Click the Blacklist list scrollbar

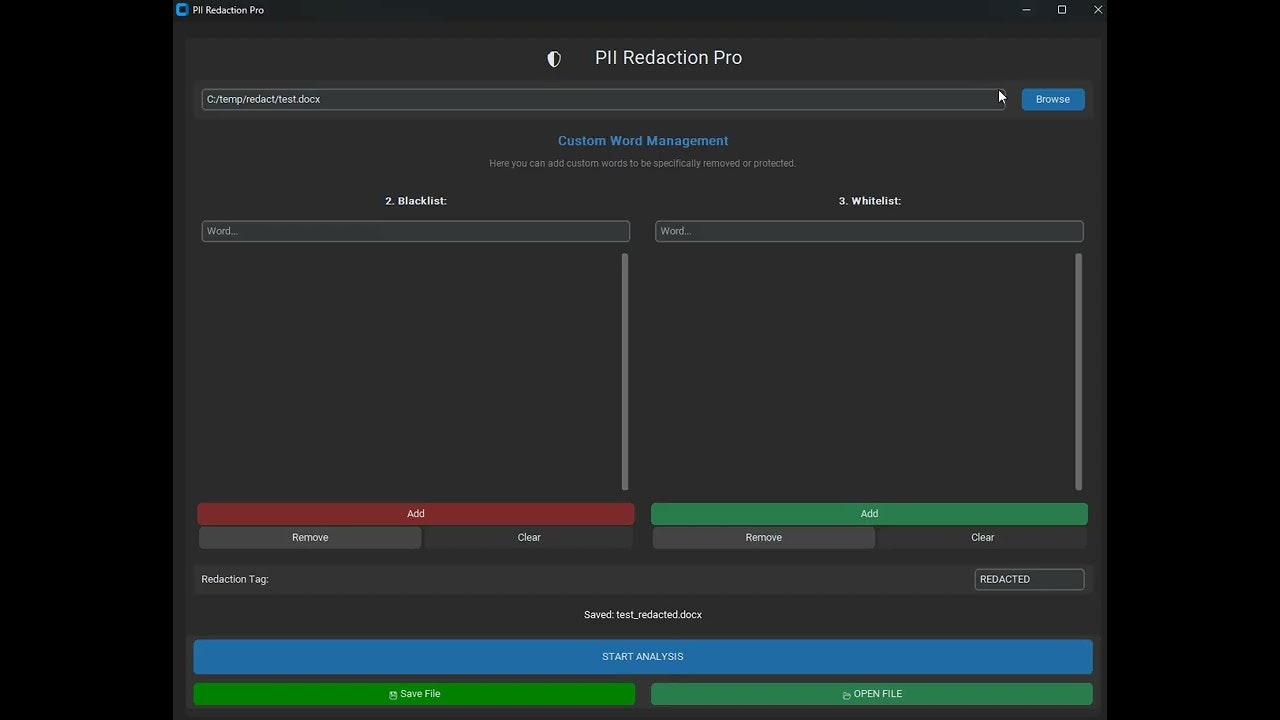pyautogui.click(x=625, y=372)
